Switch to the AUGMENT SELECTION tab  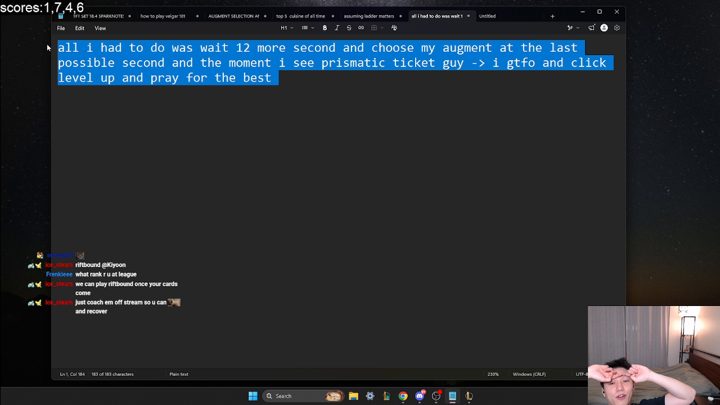tap(233, 16)
